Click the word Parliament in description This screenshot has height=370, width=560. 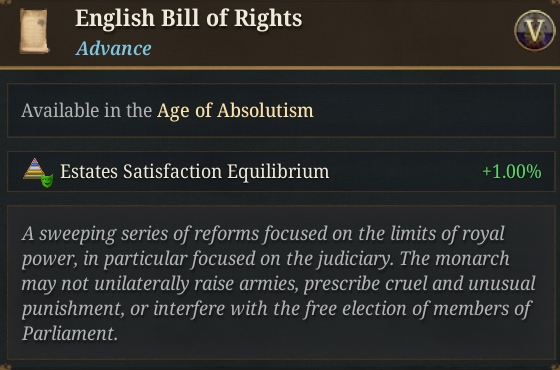pos(68,334)
